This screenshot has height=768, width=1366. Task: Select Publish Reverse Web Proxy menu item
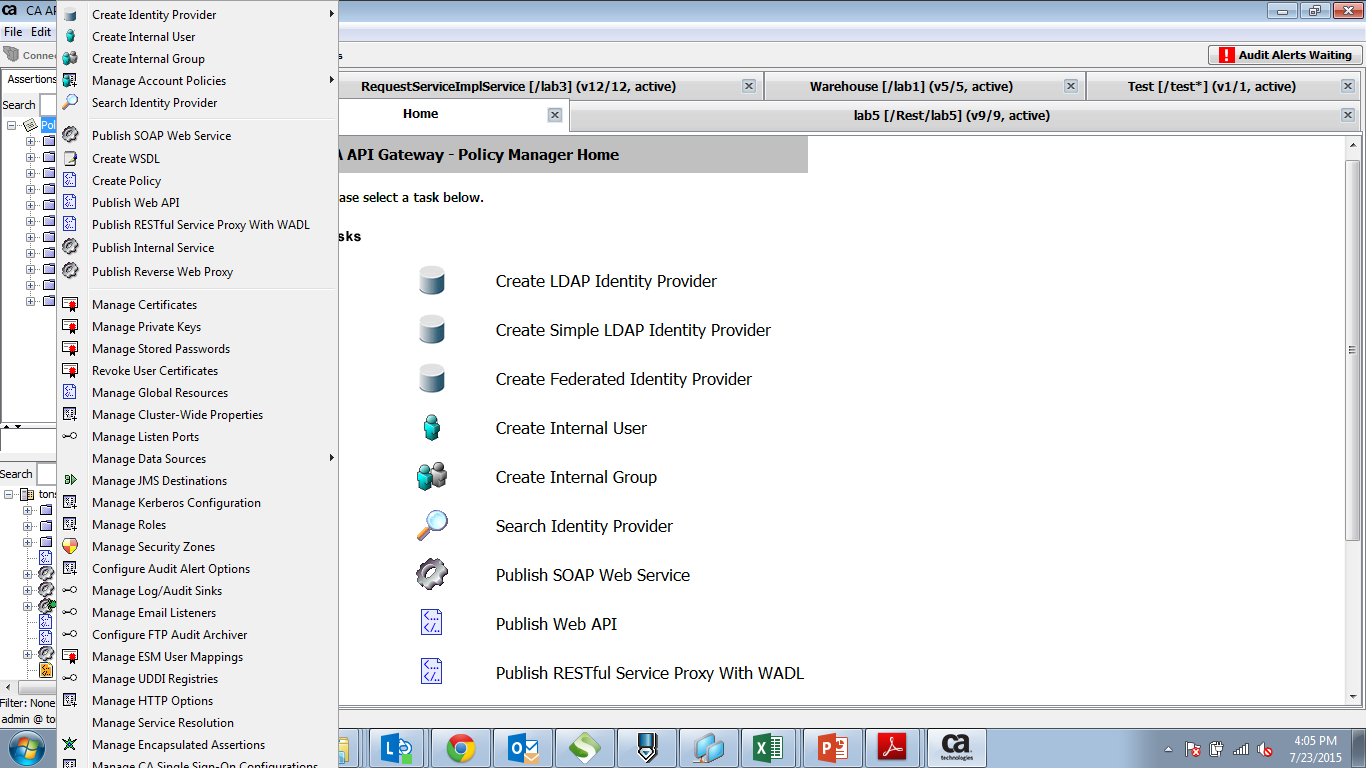(x=198, y=272)
